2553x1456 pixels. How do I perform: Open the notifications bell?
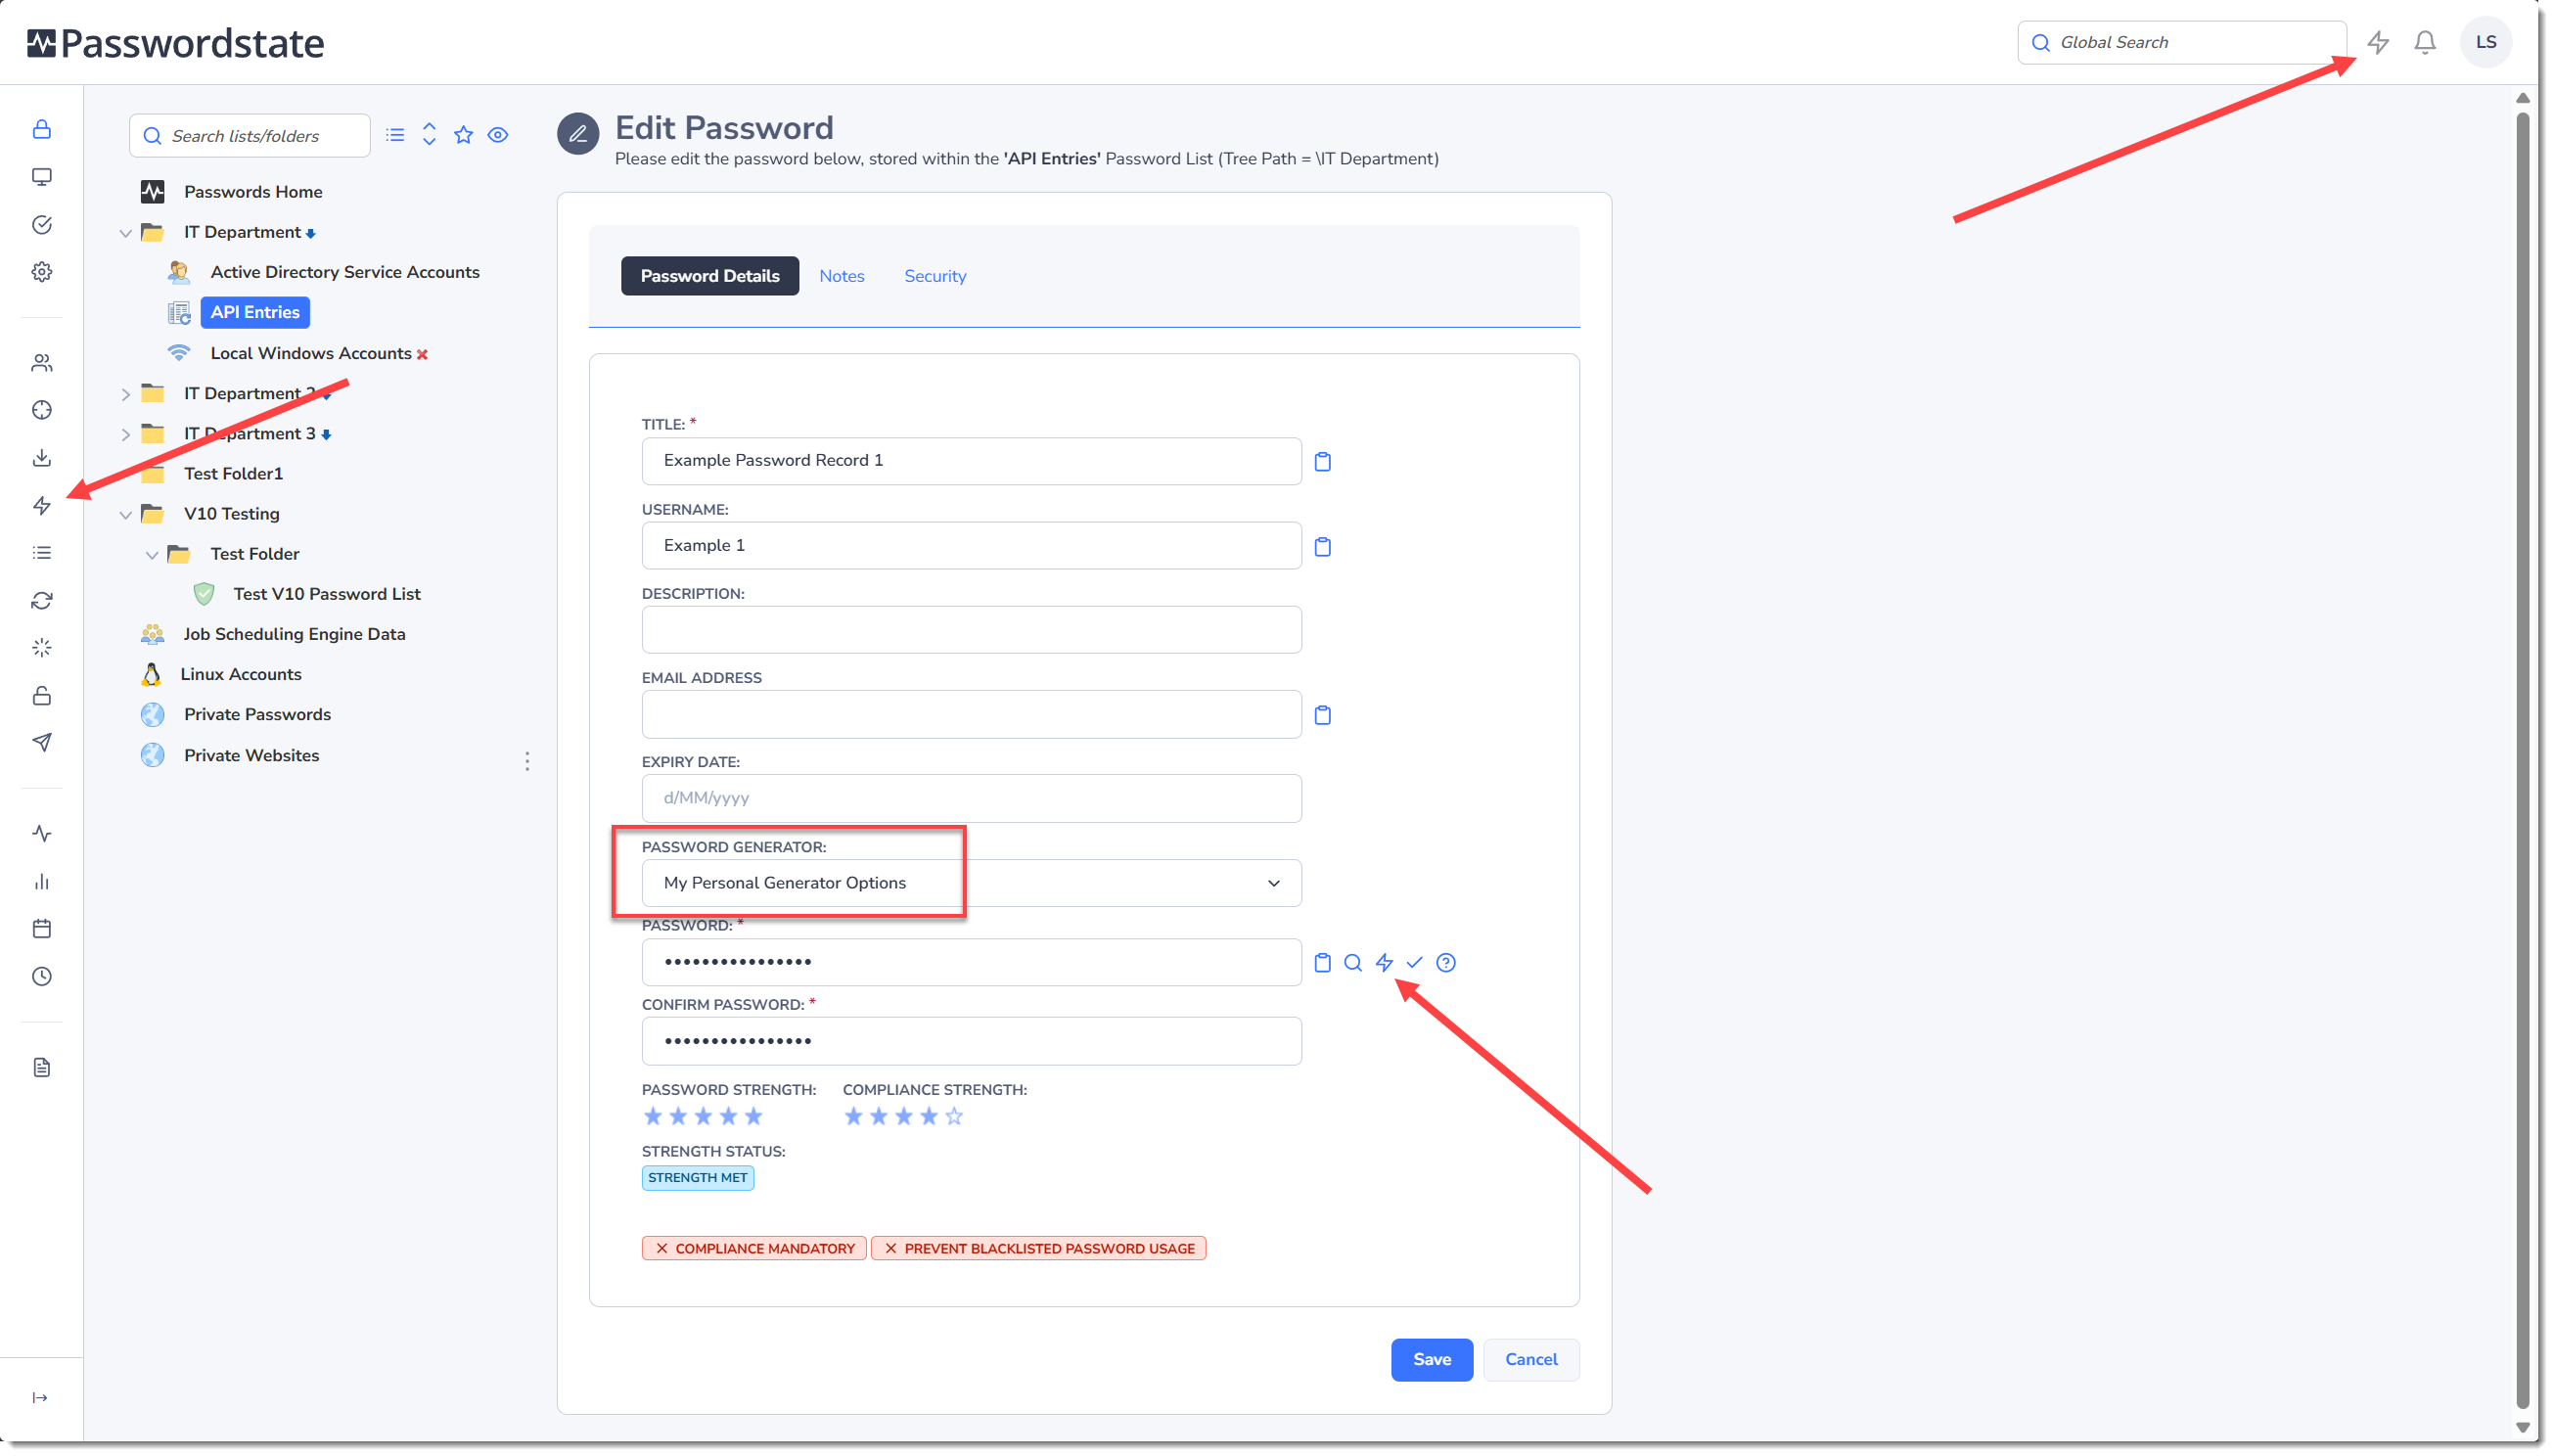[2425, 42]
